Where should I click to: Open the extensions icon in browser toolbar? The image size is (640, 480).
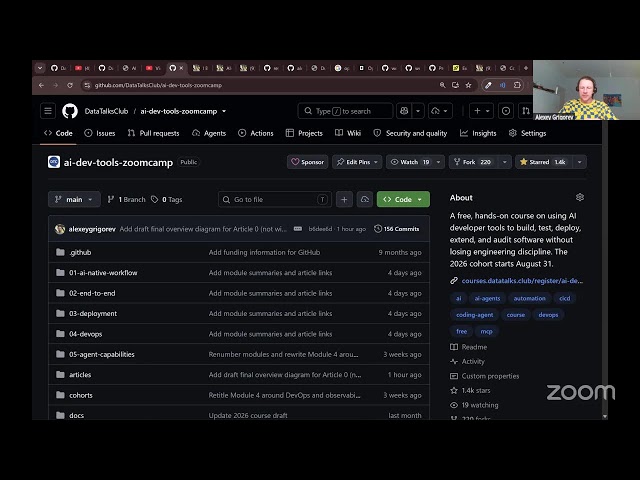click(517, 85)
